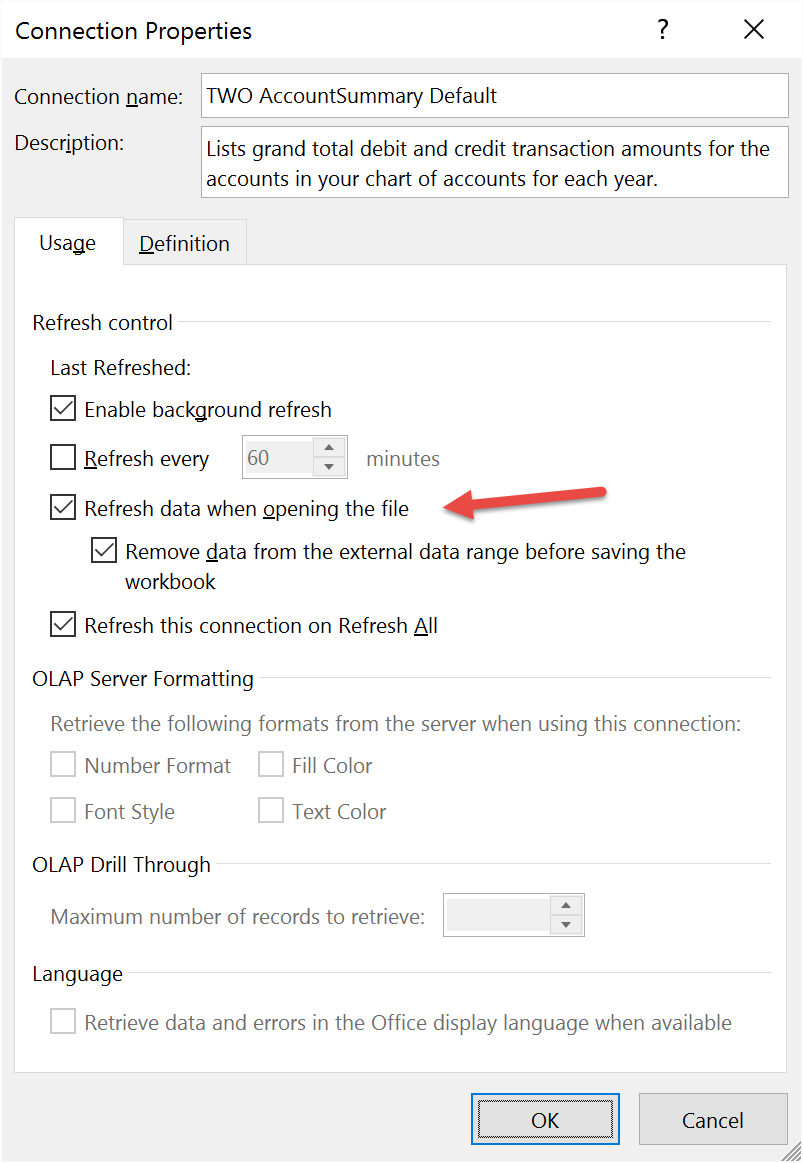Confirm with the OK button
This screenshot has width=803, height=1163.
[545, 1119]
